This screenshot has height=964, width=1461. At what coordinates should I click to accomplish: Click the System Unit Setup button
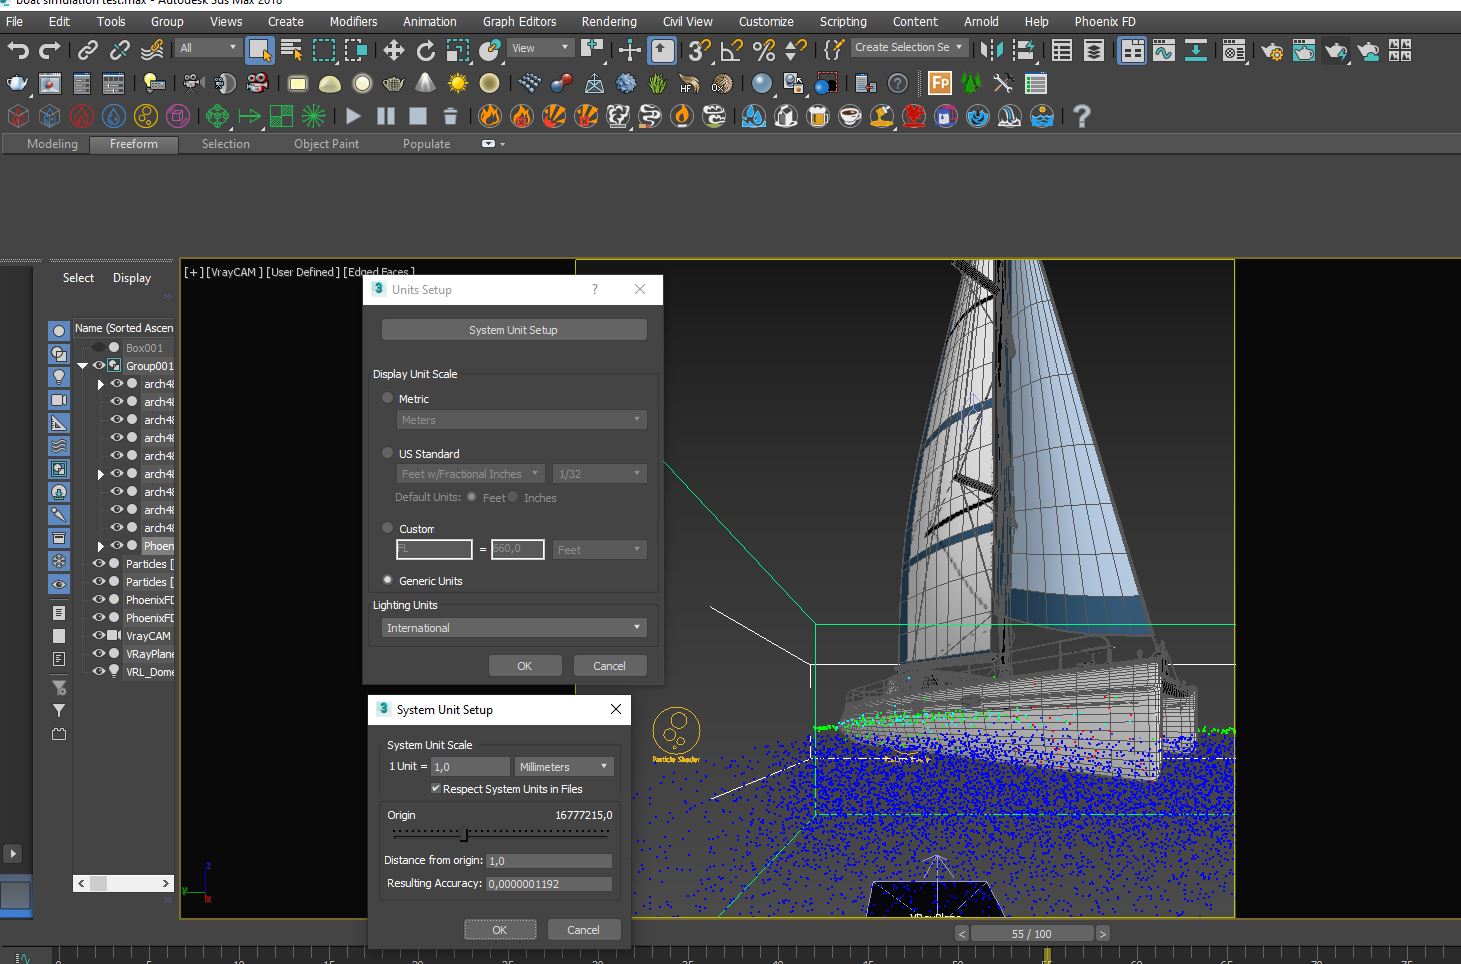[513, 329]
